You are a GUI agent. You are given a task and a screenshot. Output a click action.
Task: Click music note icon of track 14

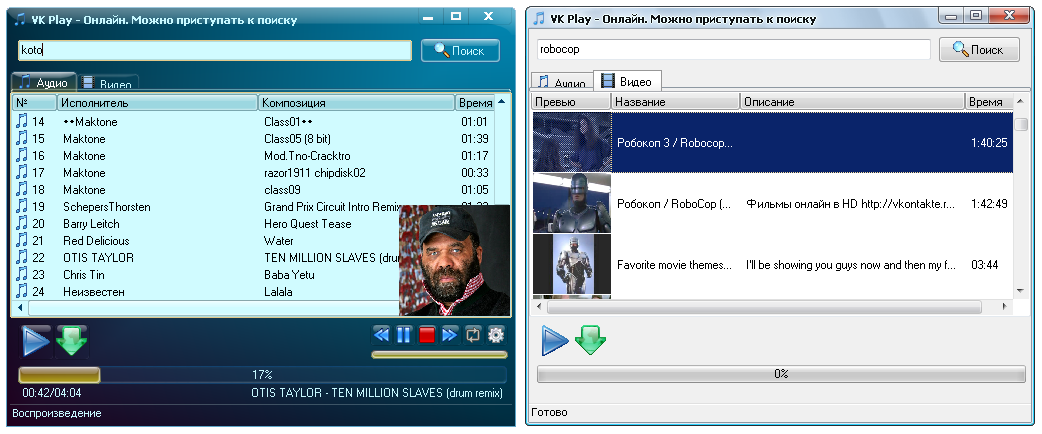[x=22, y=121]
